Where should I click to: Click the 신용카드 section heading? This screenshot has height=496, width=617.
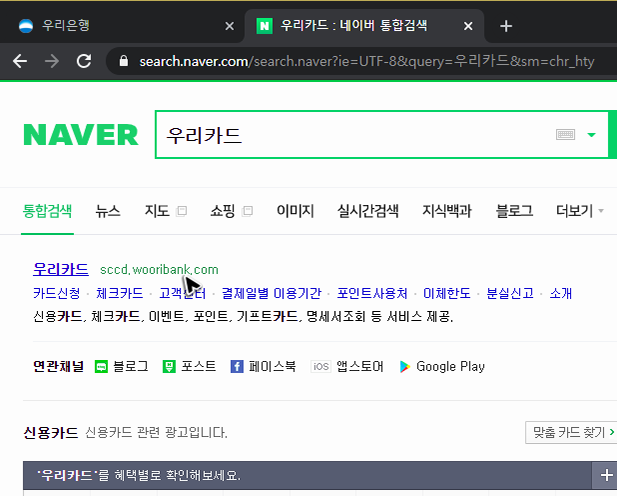point(51,433)
